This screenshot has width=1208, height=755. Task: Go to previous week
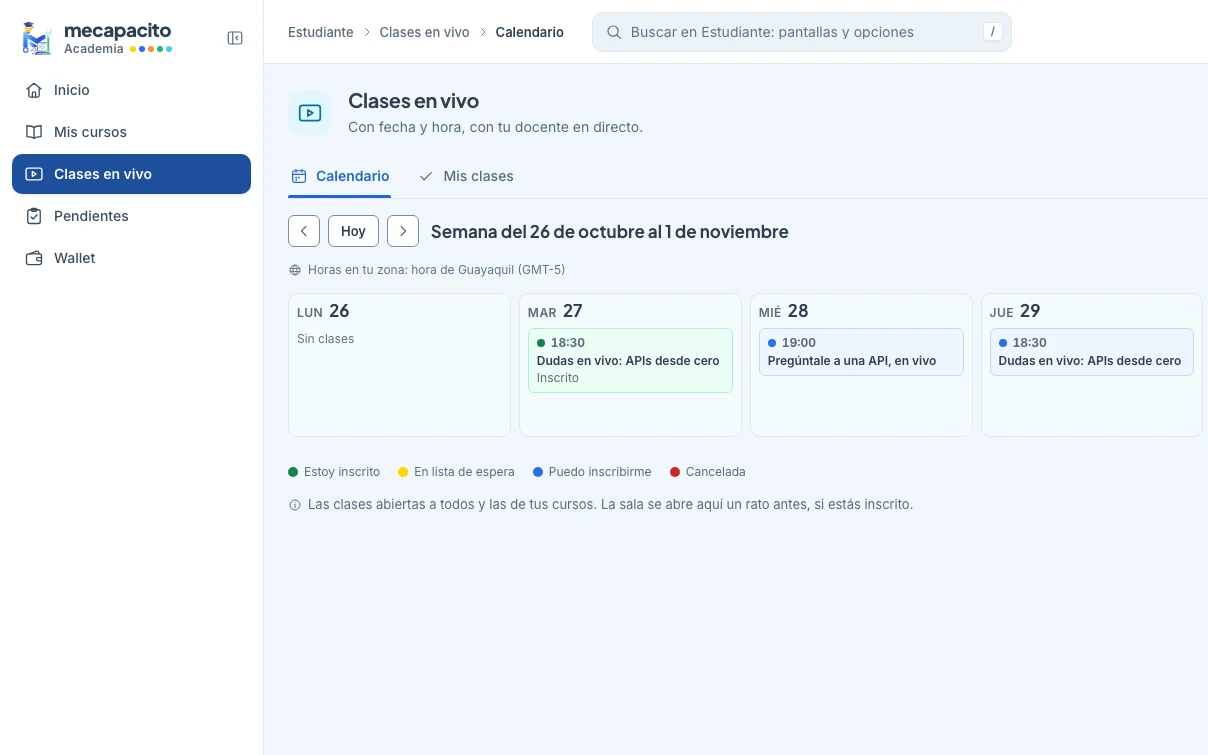coord(304,231)
